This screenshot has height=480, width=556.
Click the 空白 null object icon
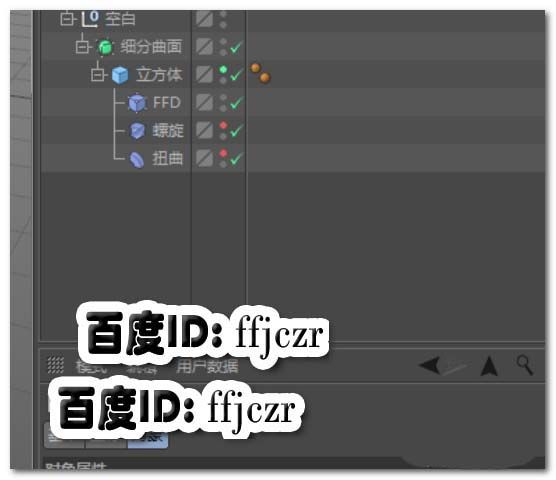(x=90, y=19)
